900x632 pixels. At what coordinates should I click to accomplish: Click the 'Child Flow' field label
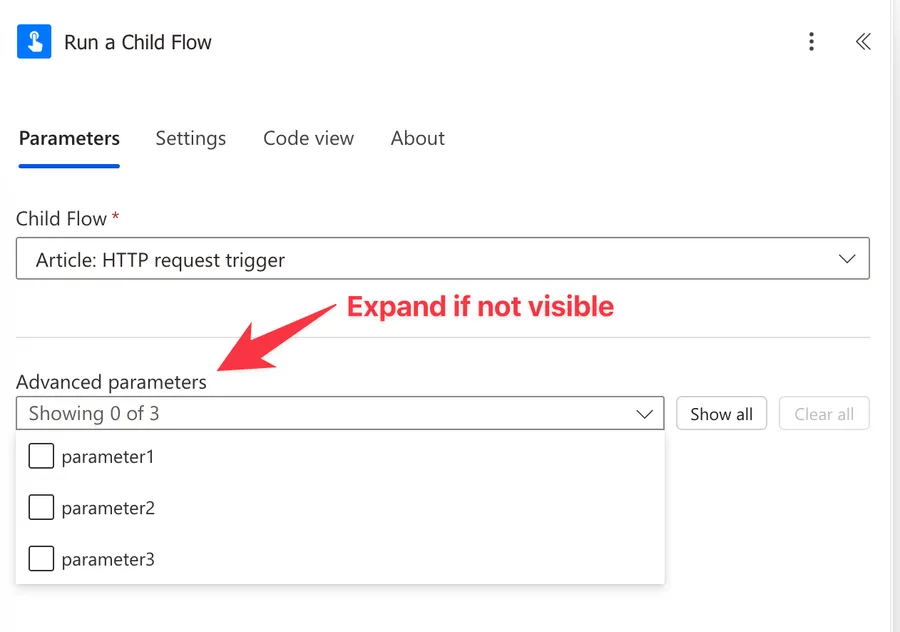(x=61, y=218)
